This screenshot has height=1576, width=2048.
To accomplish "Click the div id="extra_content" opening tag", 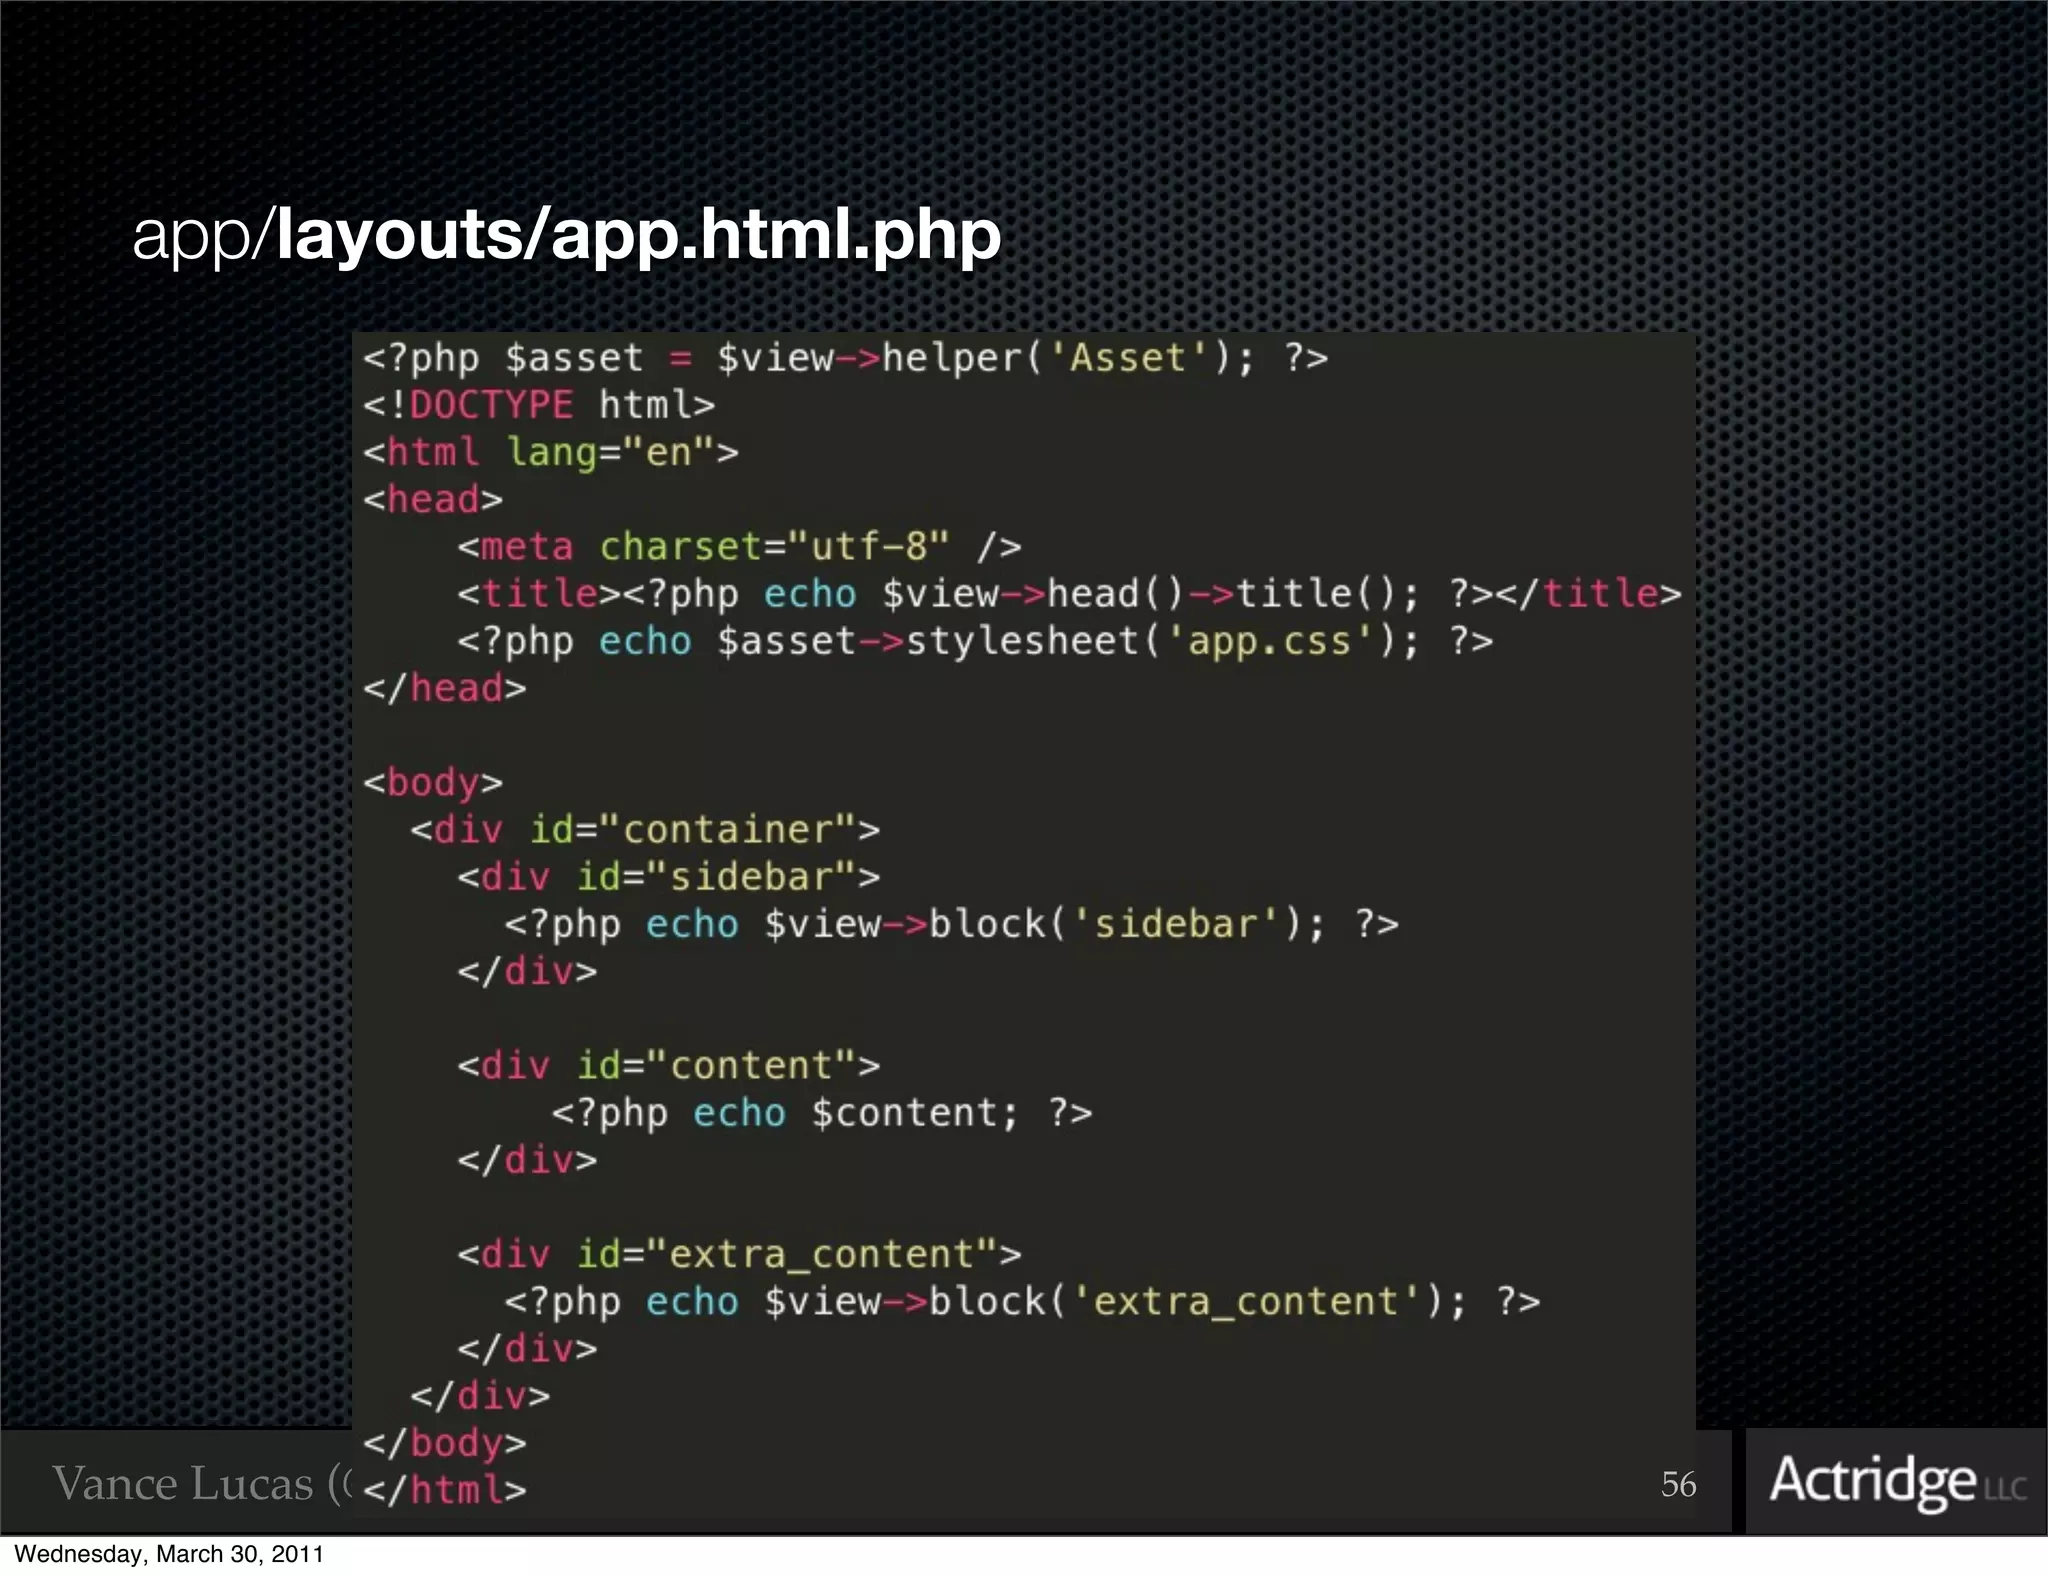I will click(738, 1254).
